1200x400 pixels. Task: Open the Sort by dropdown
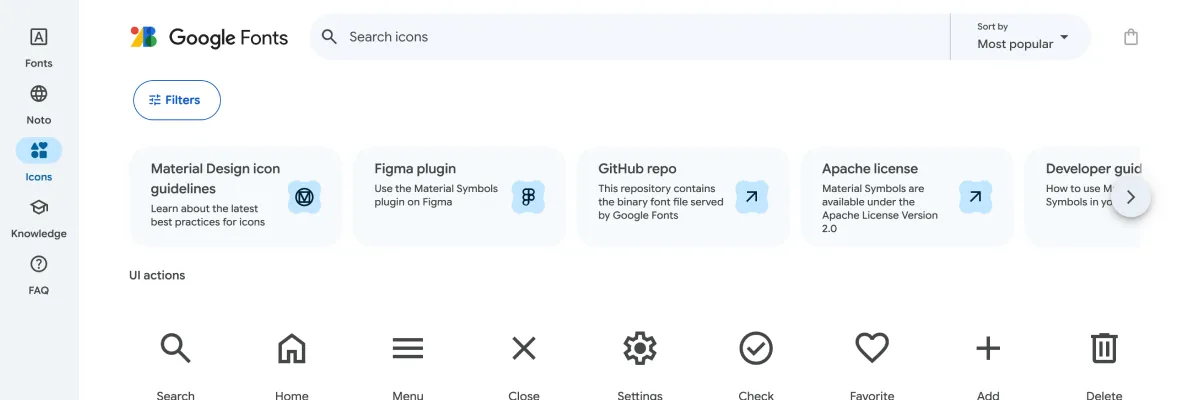(x=1022, y=37)
